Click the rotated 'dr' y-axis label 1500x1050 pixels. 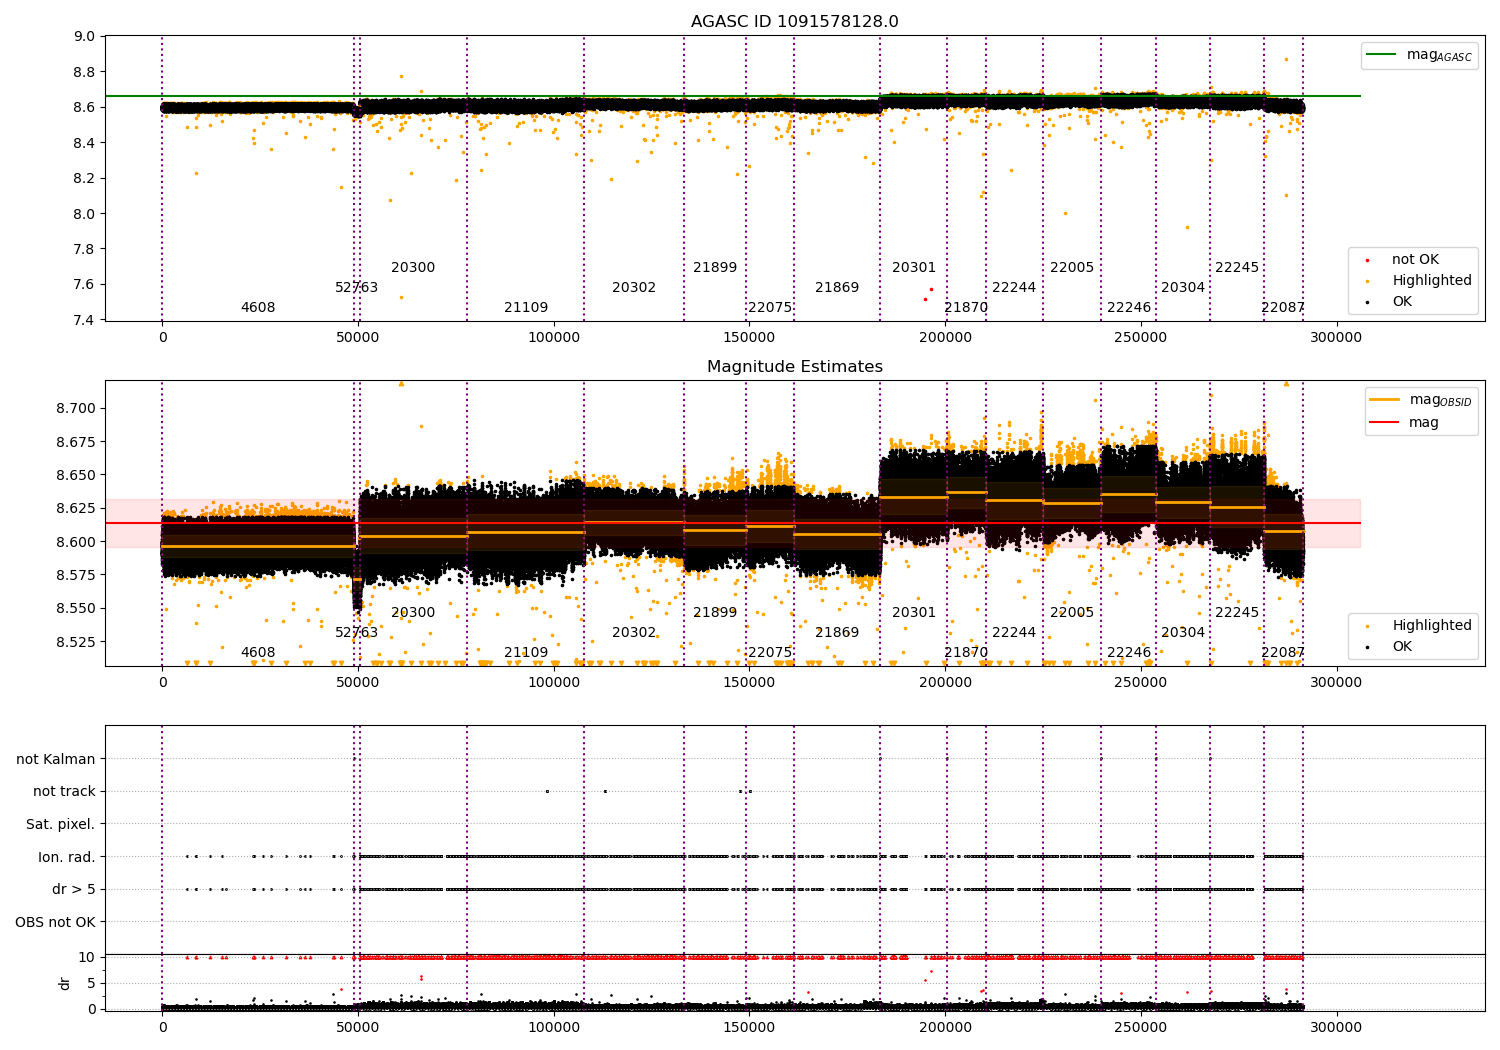click(65, 983)
